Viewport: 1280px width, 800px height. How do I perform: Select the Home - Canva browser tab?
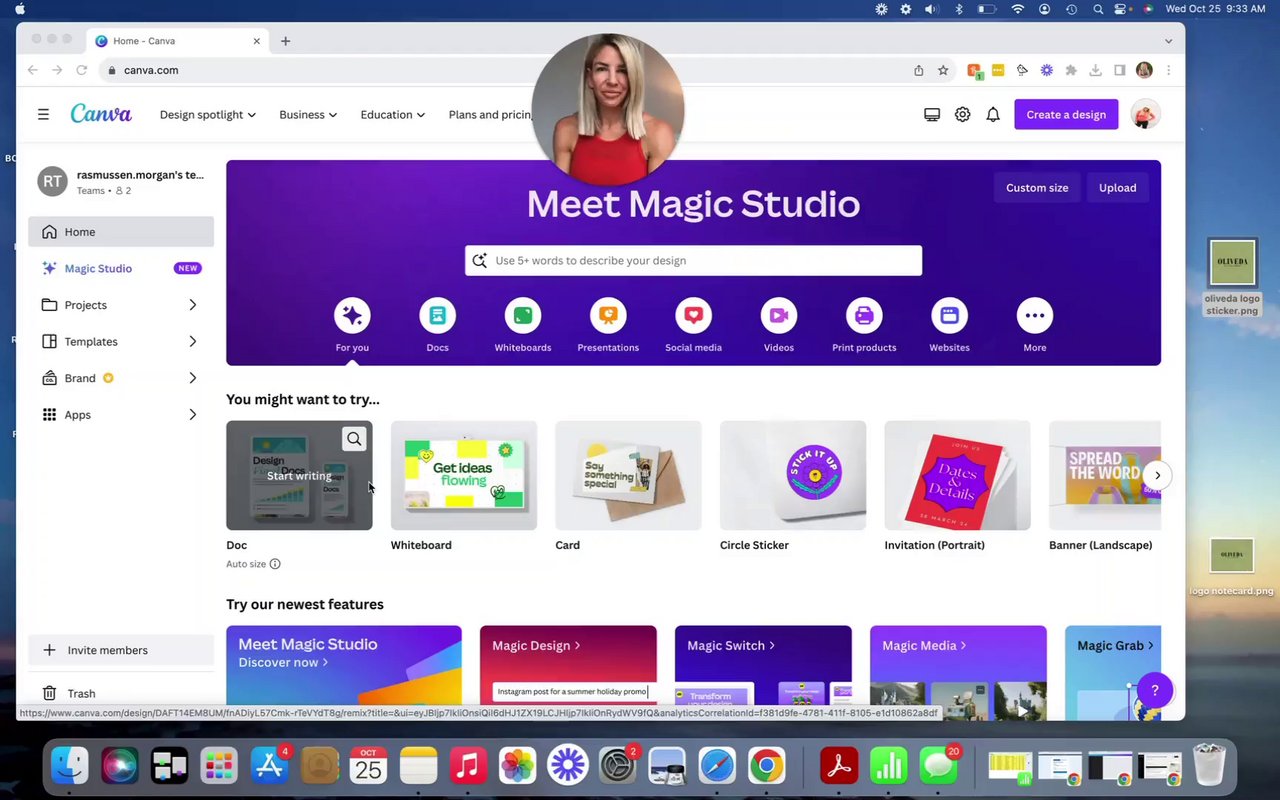pyautogui.click(x=178, y=41)
